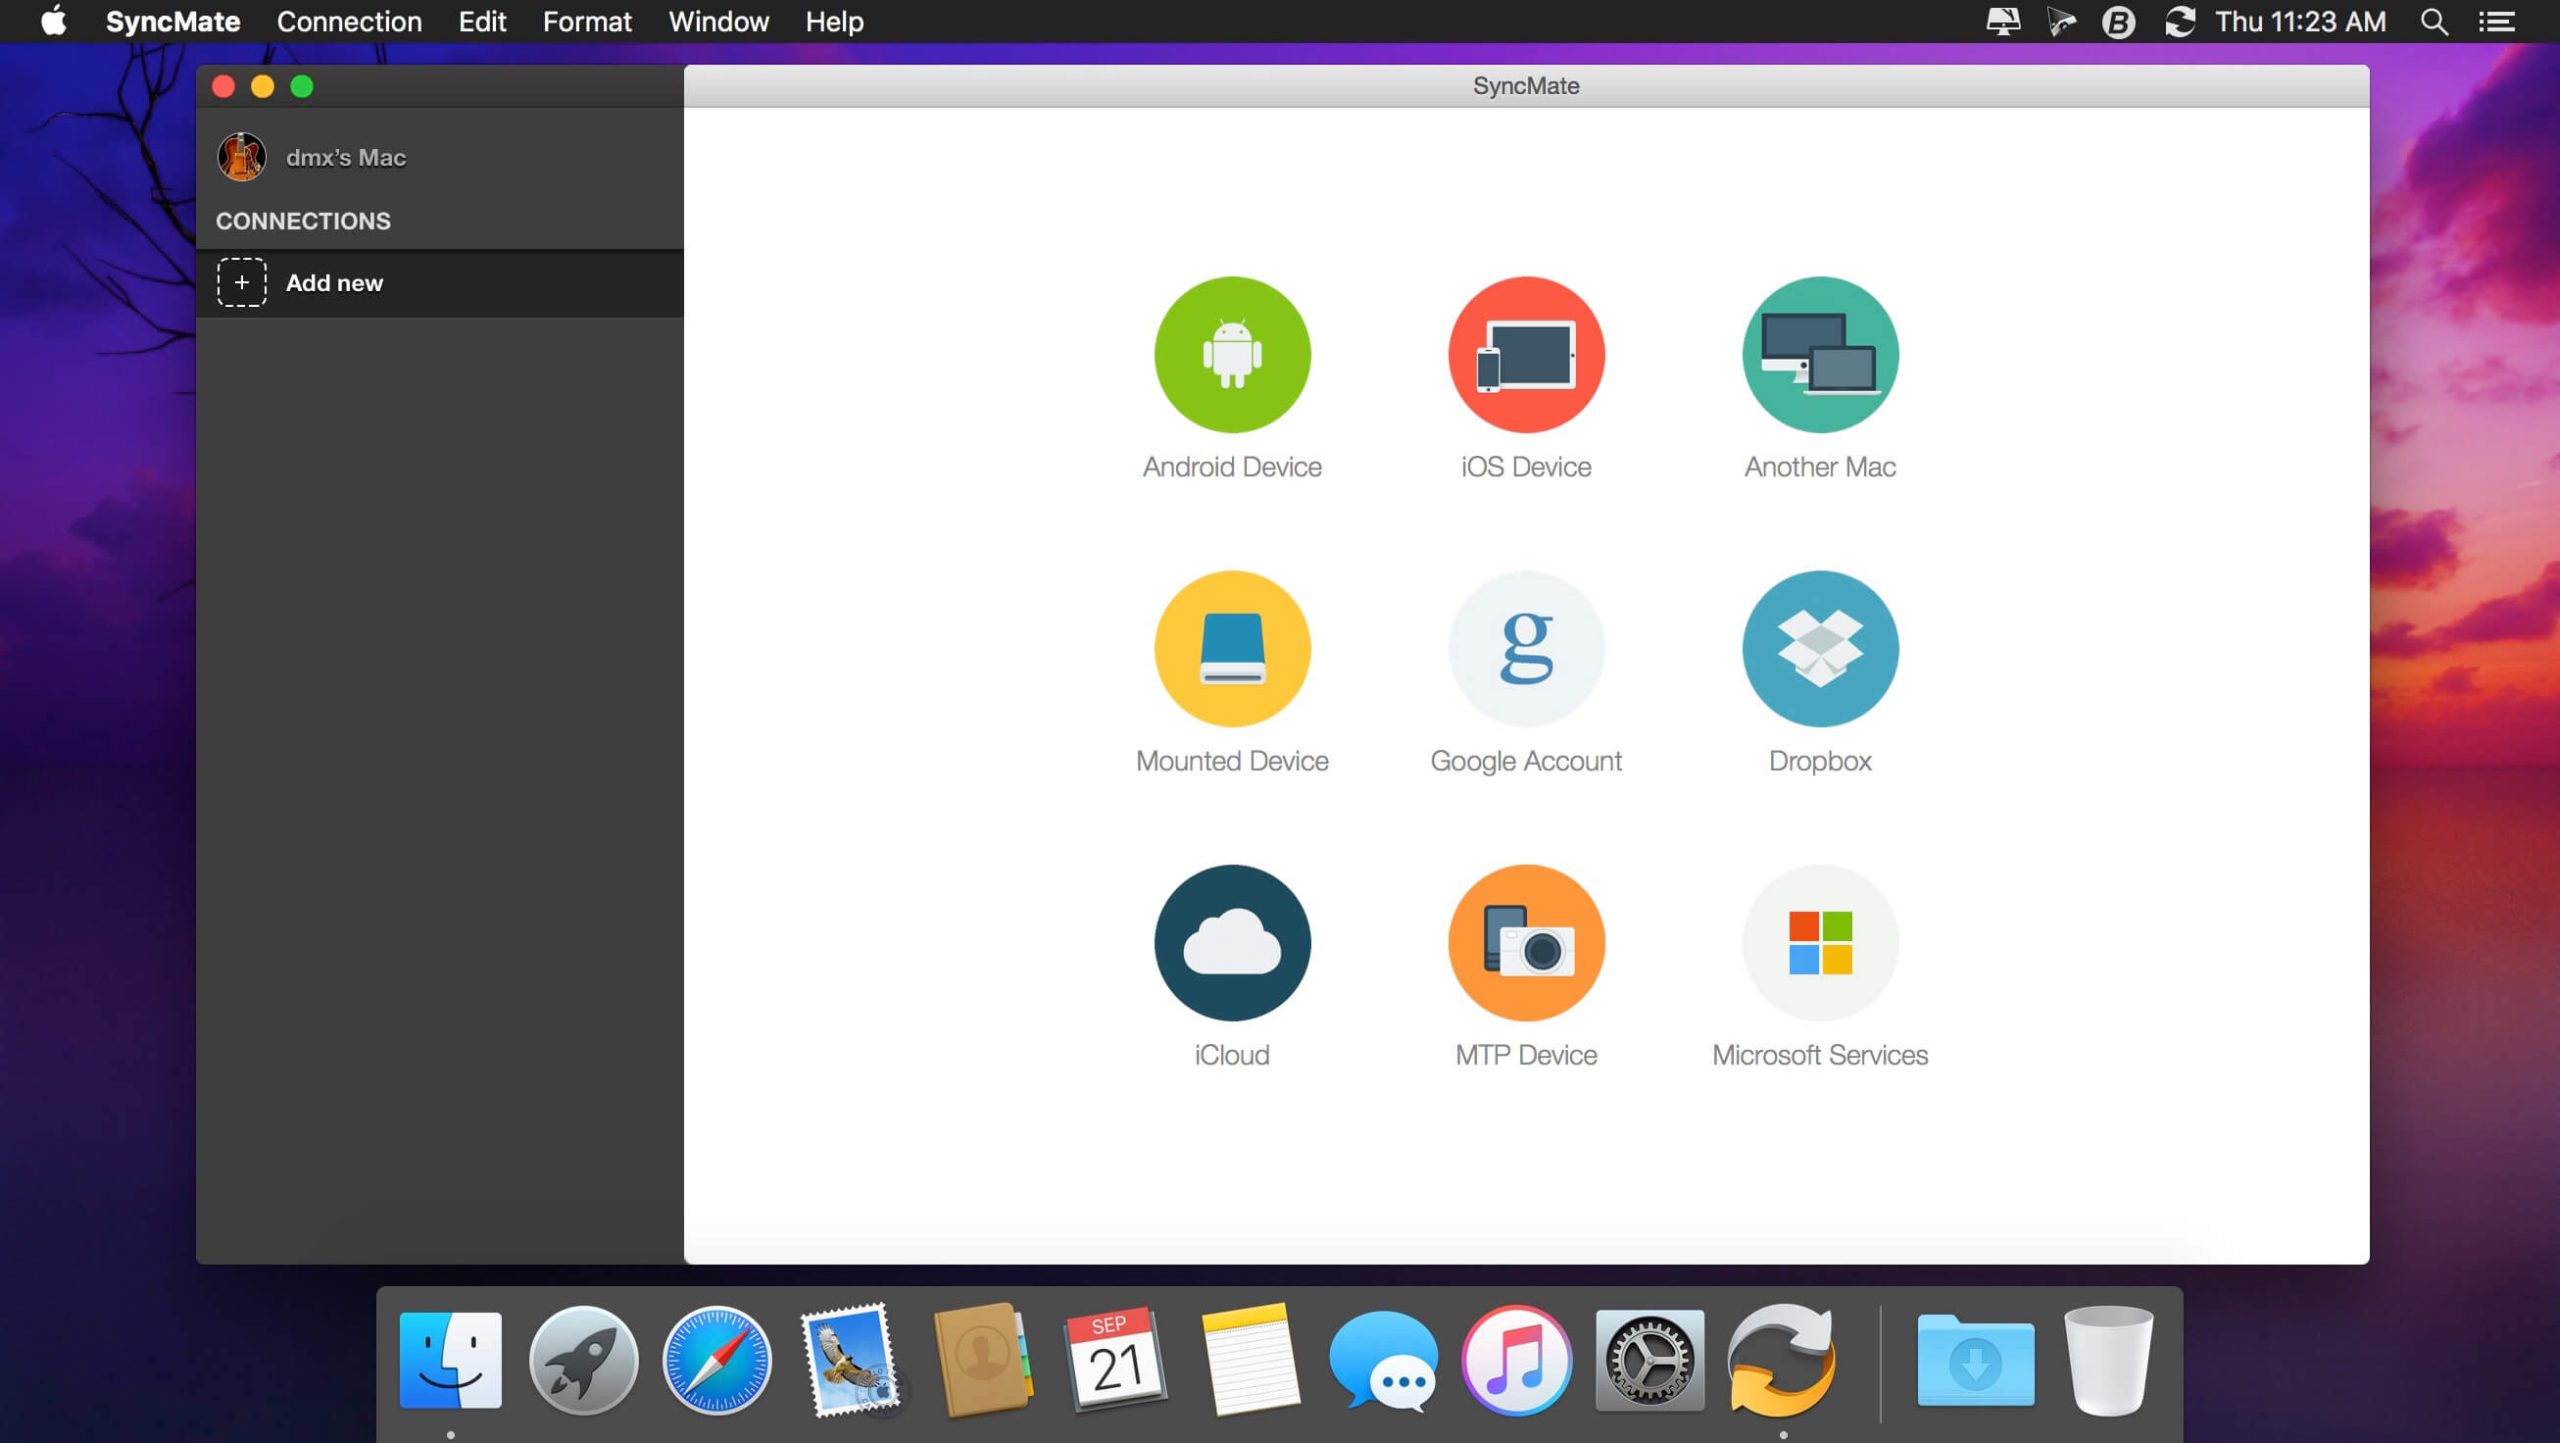Set up a Dropbox connection
Screen dimensions: 2560x1443
pyautogui.click(x=1819, y=648)
